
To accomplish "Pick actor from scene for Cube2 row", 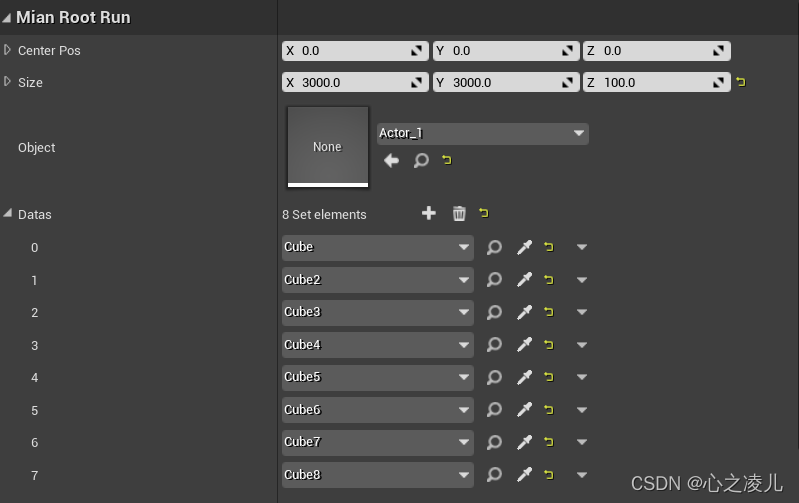I will pyautogui.click(x=524, y=280).
